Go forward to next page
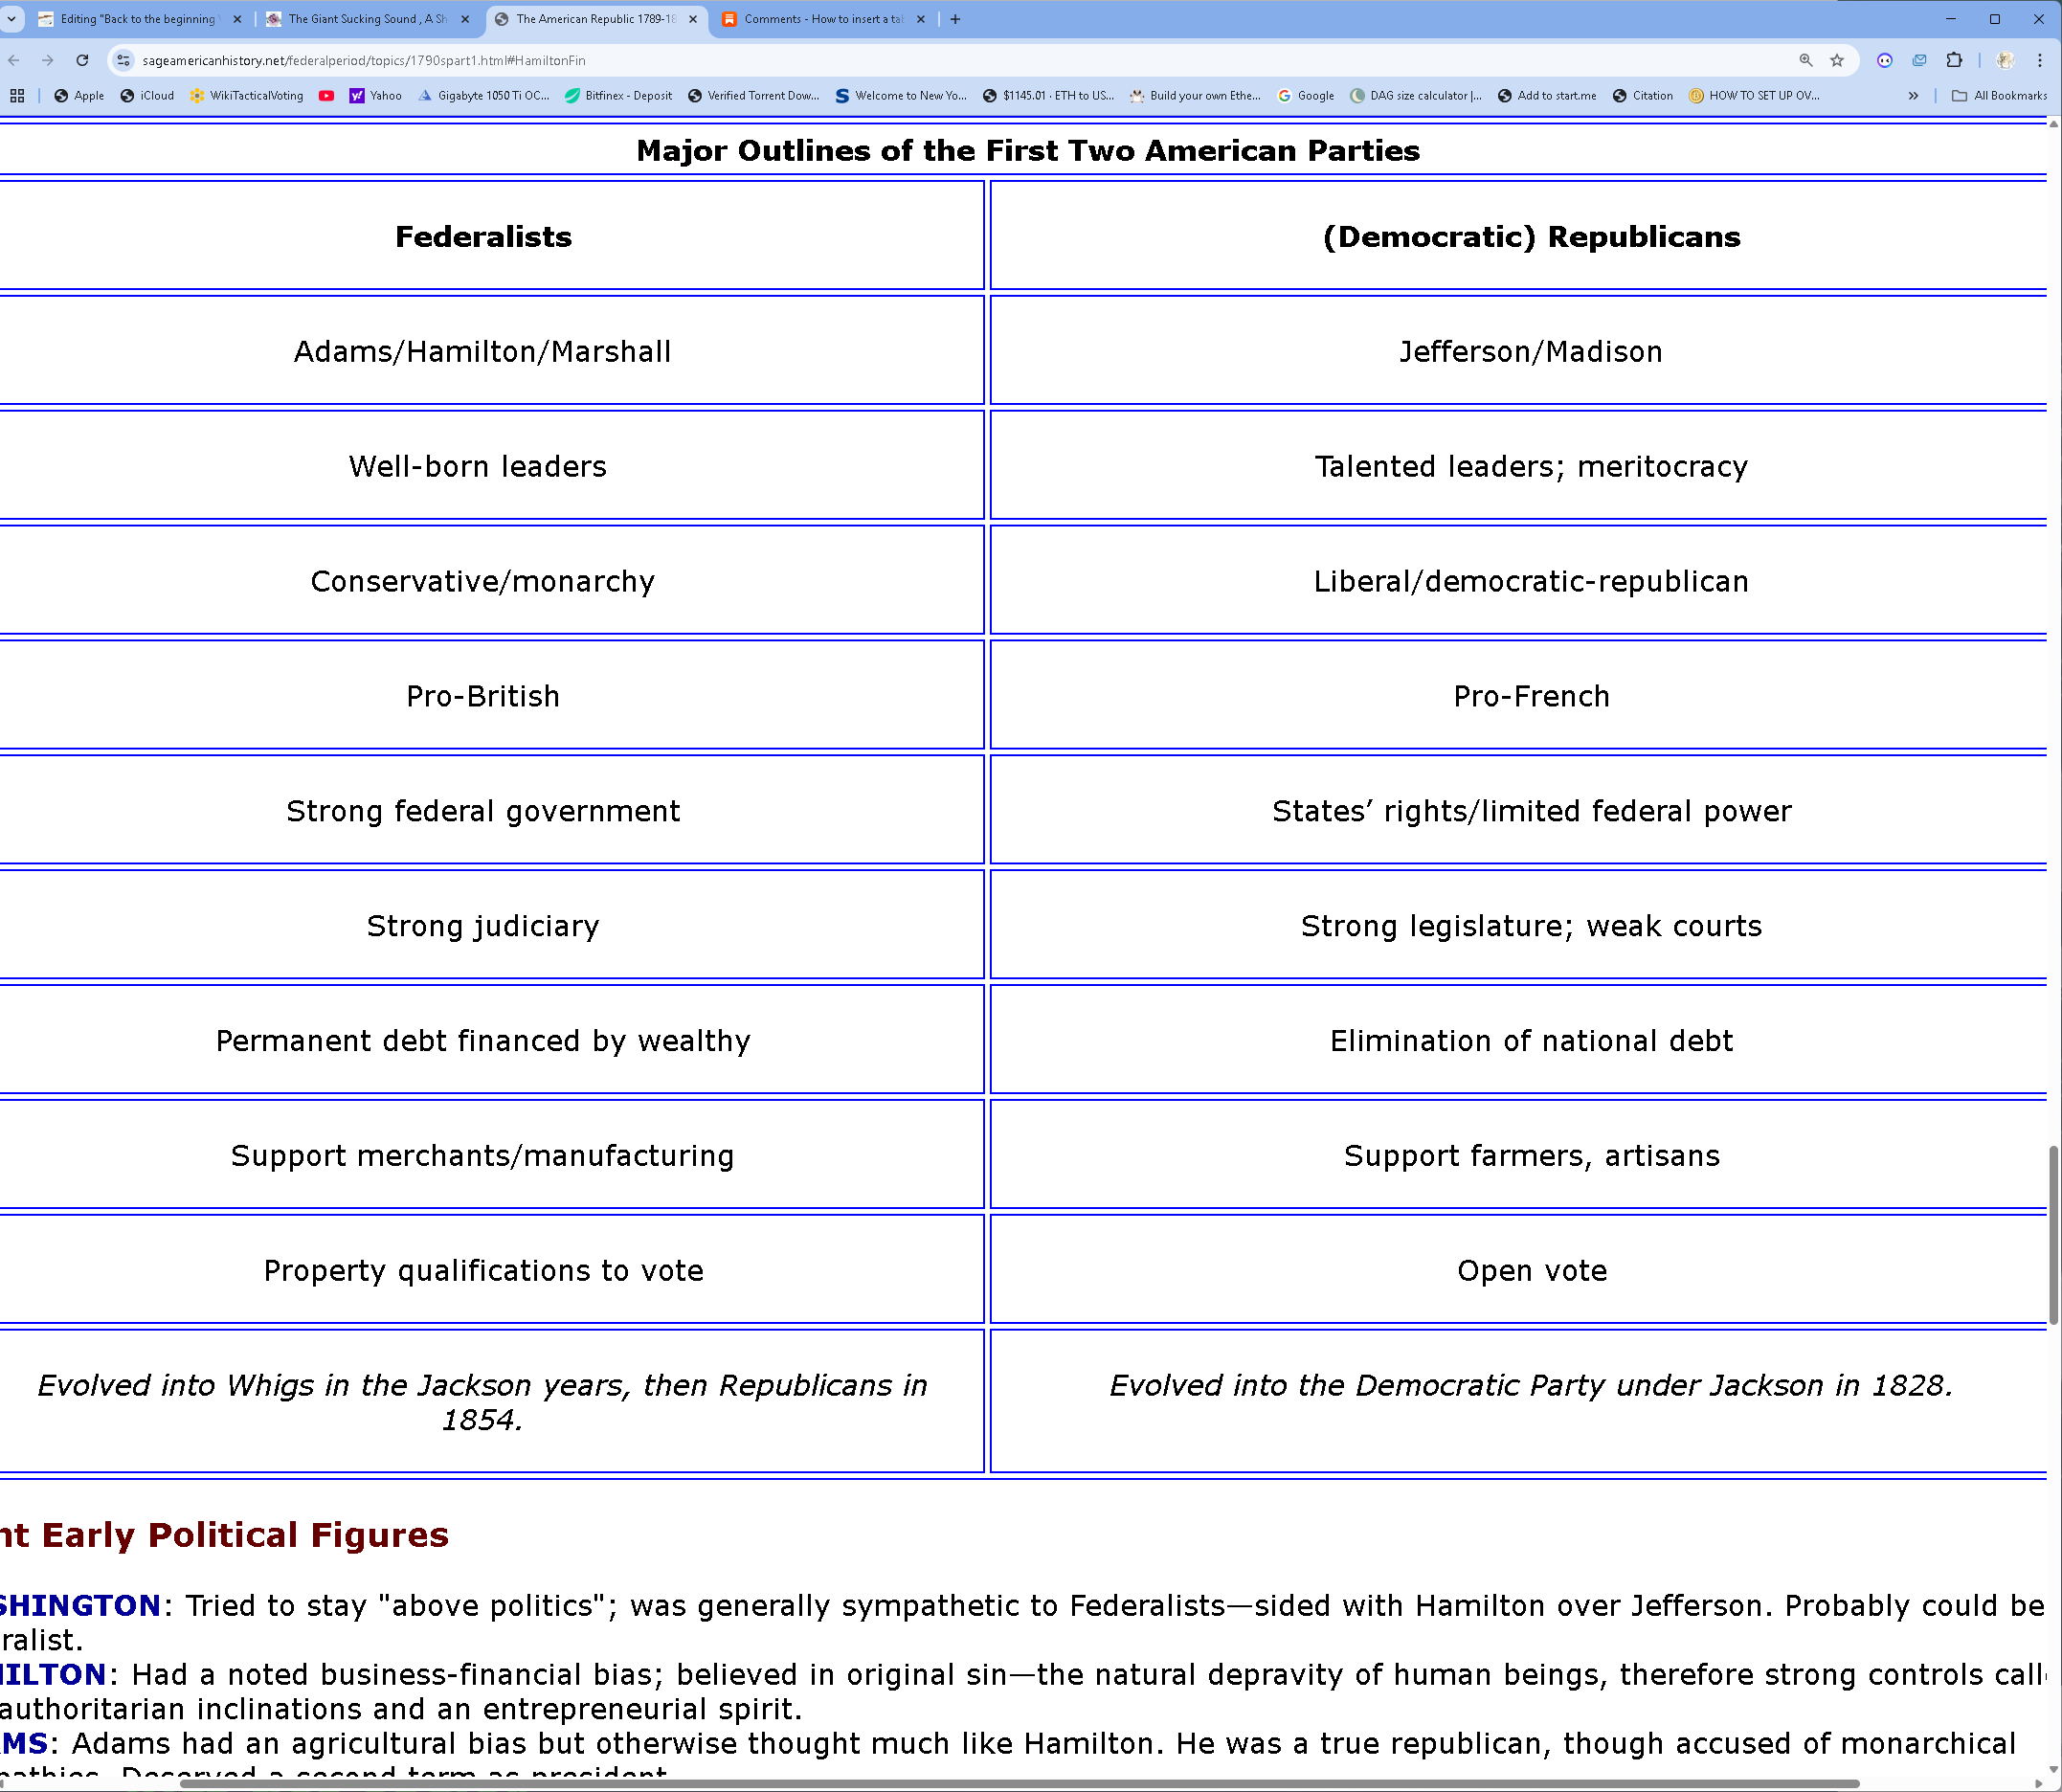This screenshot has height=1792, width=2062. coord(48,60)
